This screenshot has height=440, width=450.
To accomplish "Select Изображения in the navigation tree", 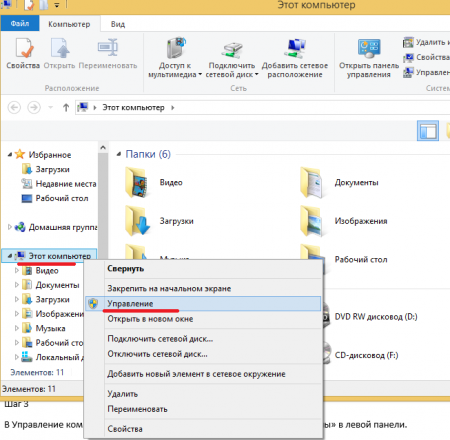I will (59, 314).
